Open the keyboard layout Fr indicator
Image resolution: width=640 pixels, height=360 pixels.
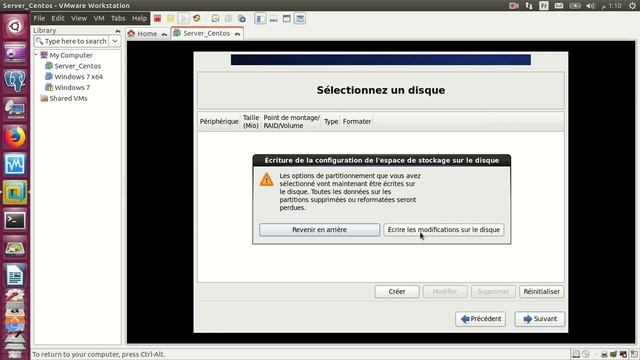tap(544, 6)
